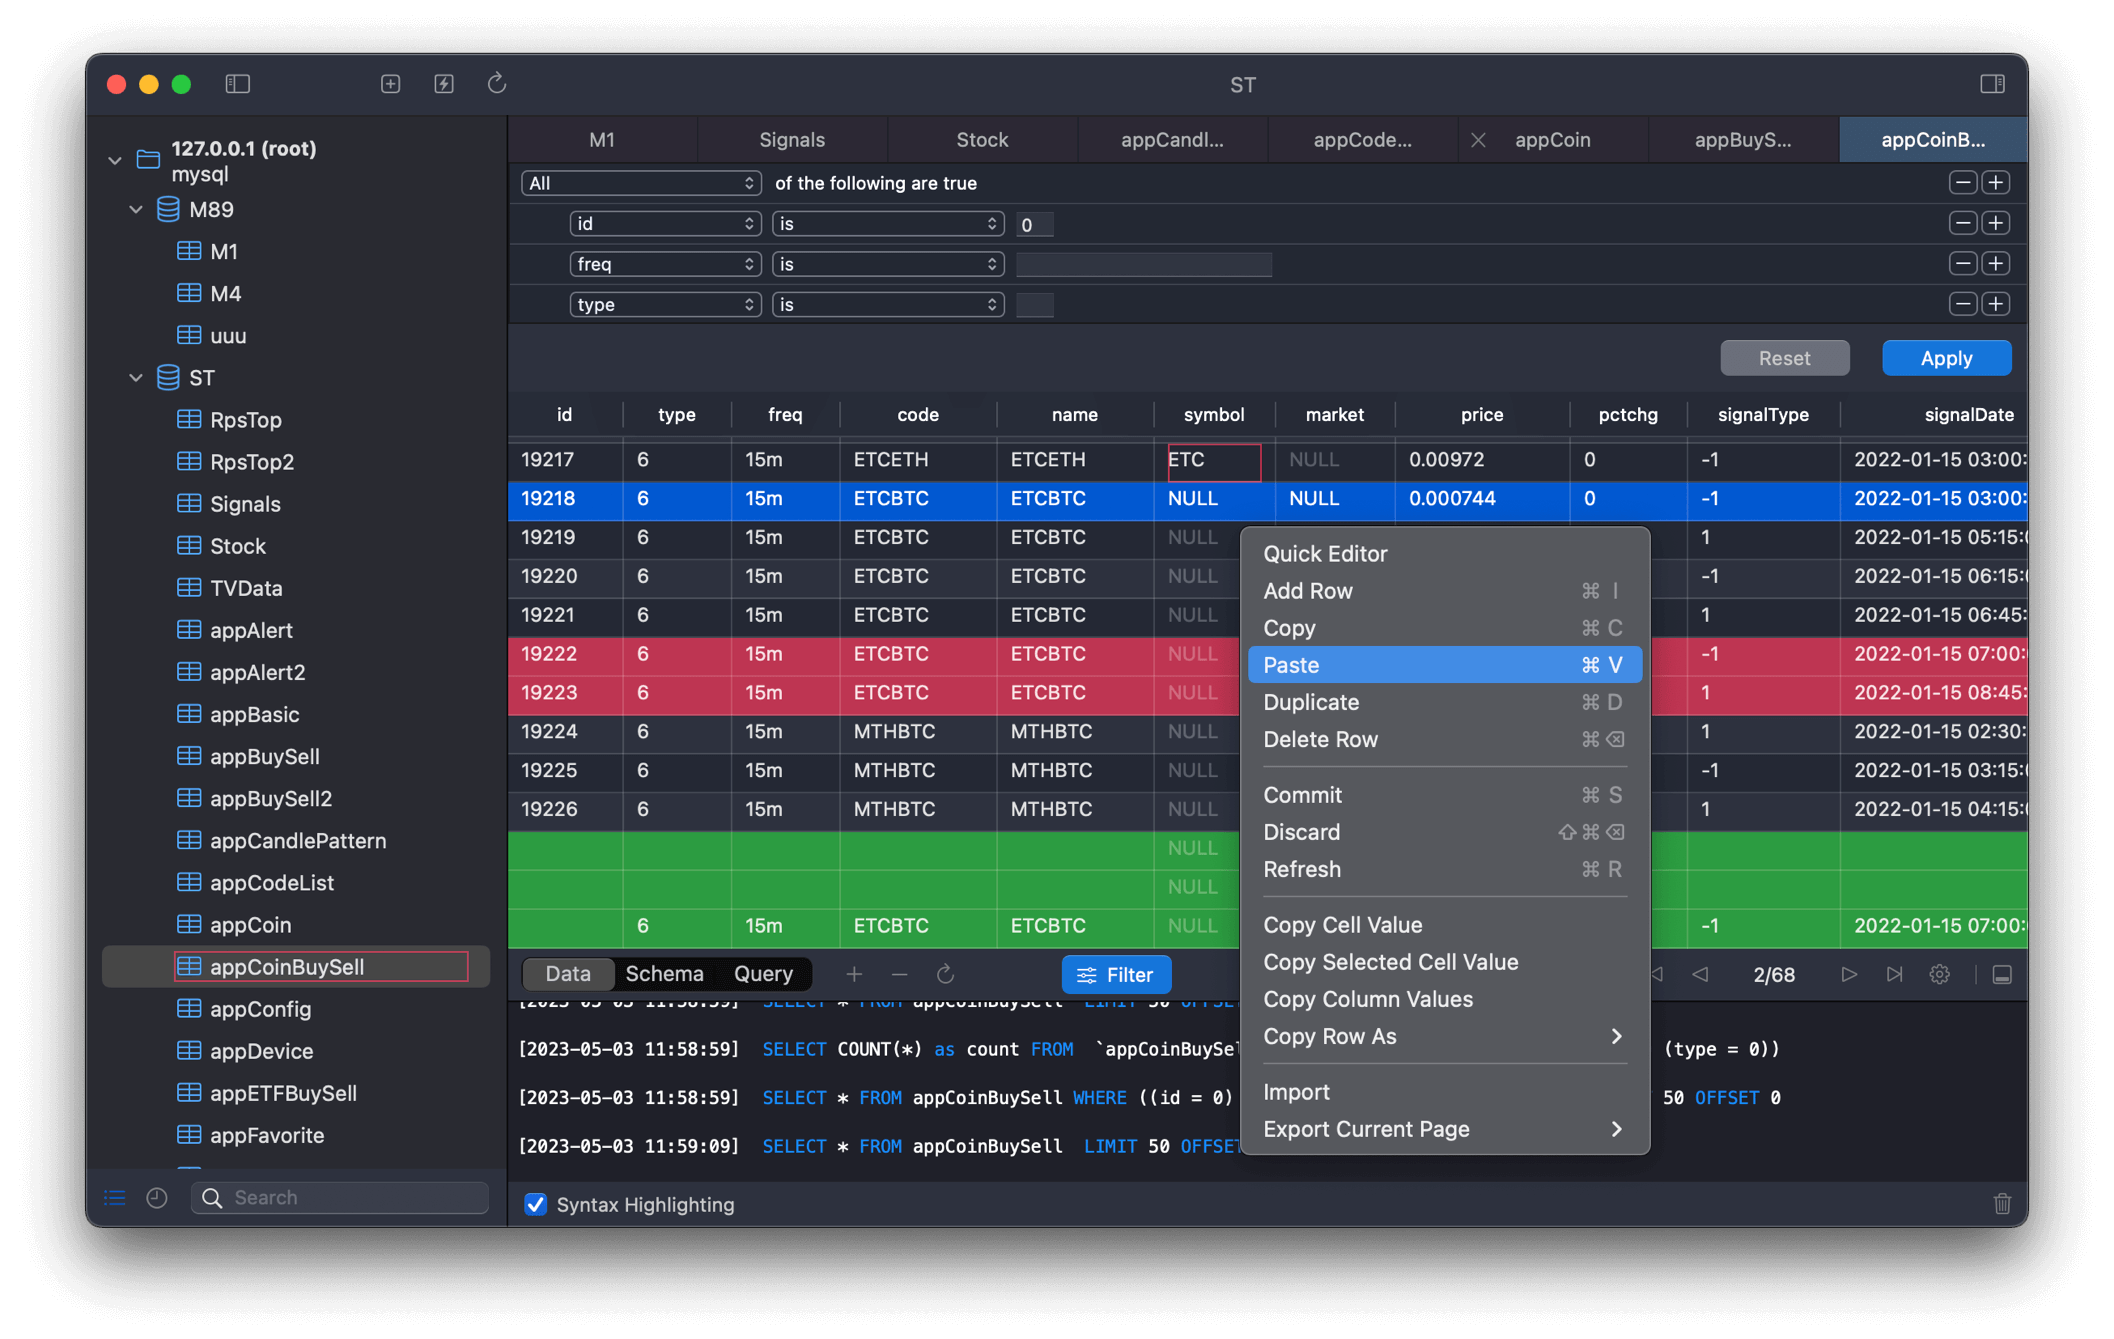Image resolution: width=2114 pixels, height=1339 pixels.
Task: Select the symbol cell containing ETC
Action: (x=1214, y=460)
